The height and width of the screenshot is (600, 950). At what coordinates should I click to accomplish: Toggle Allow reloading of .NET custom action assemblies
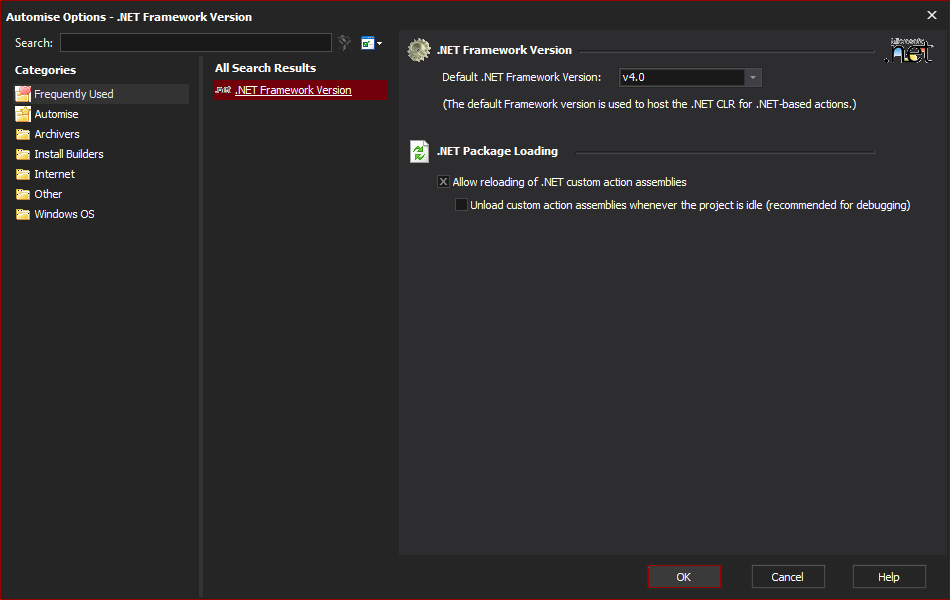443,182
